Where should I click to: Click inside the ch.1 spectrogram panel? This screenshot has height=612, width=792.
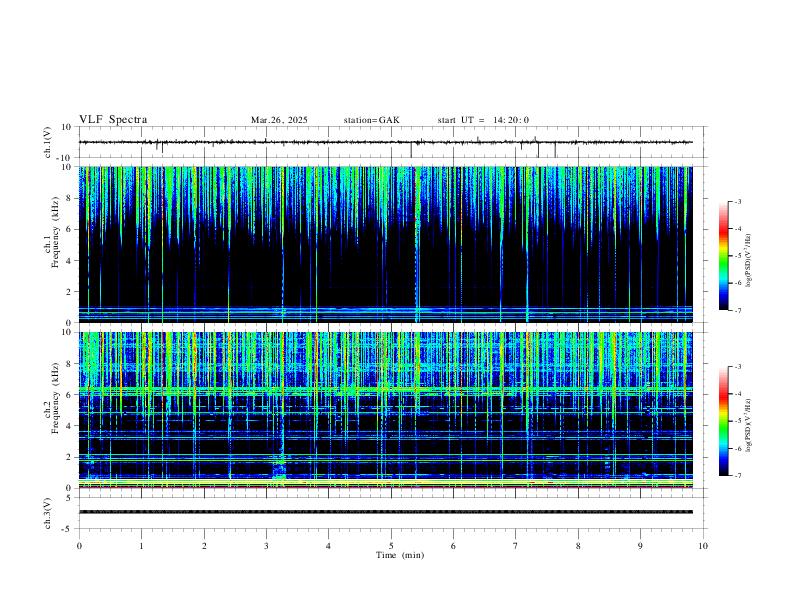tap(385, 244)
